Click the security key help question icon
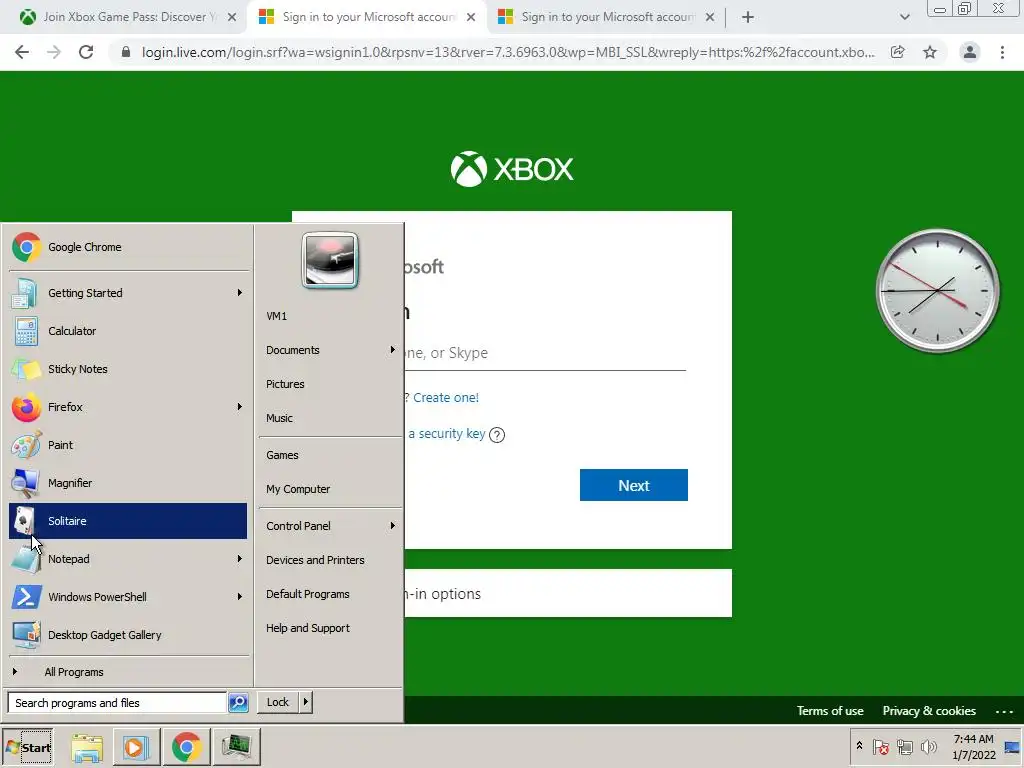Screen dimensions: 1024x768 pyautogui.click(x=497, y=435)
